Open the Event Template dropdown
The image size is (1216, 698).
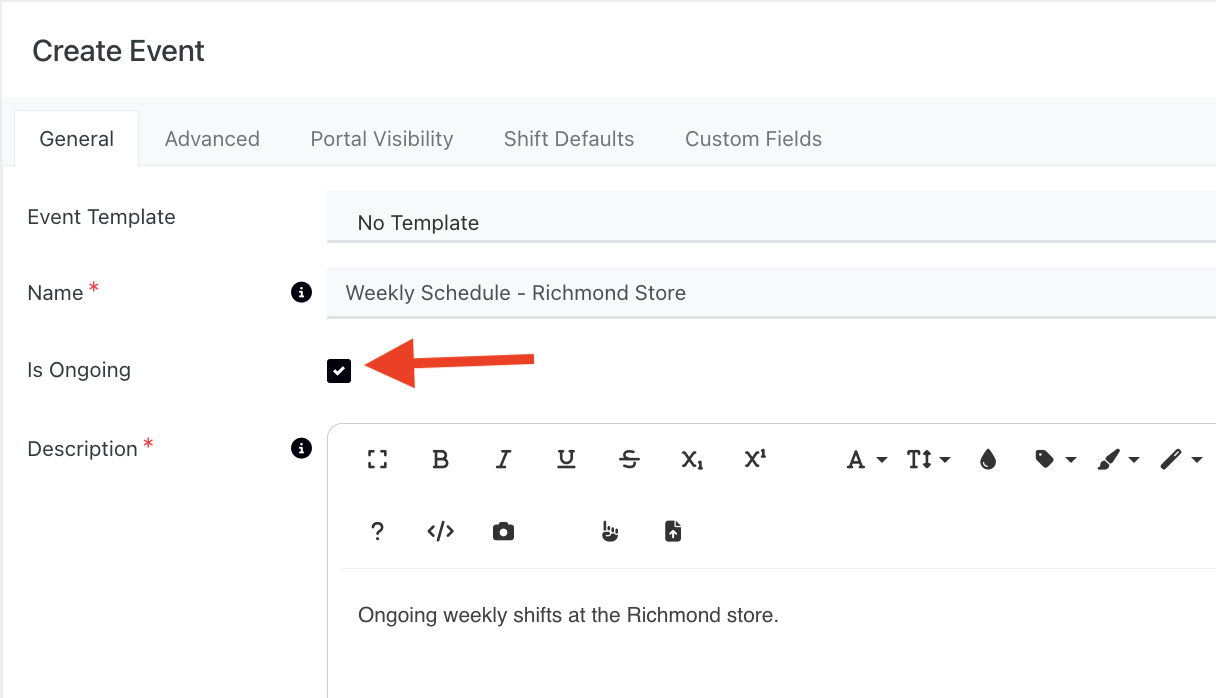pyautogui.click(x=770, y=222)
